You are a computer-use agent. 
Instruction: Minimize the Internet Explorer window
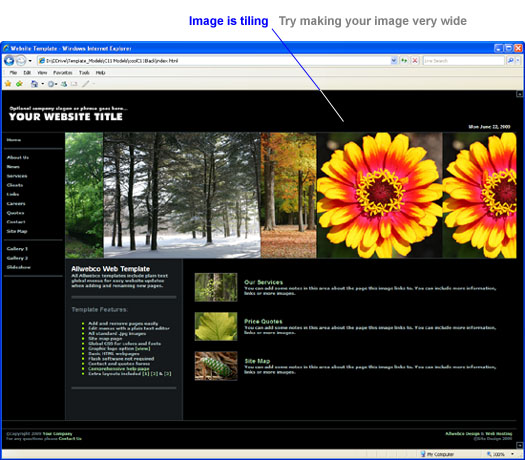click(499, 48)
